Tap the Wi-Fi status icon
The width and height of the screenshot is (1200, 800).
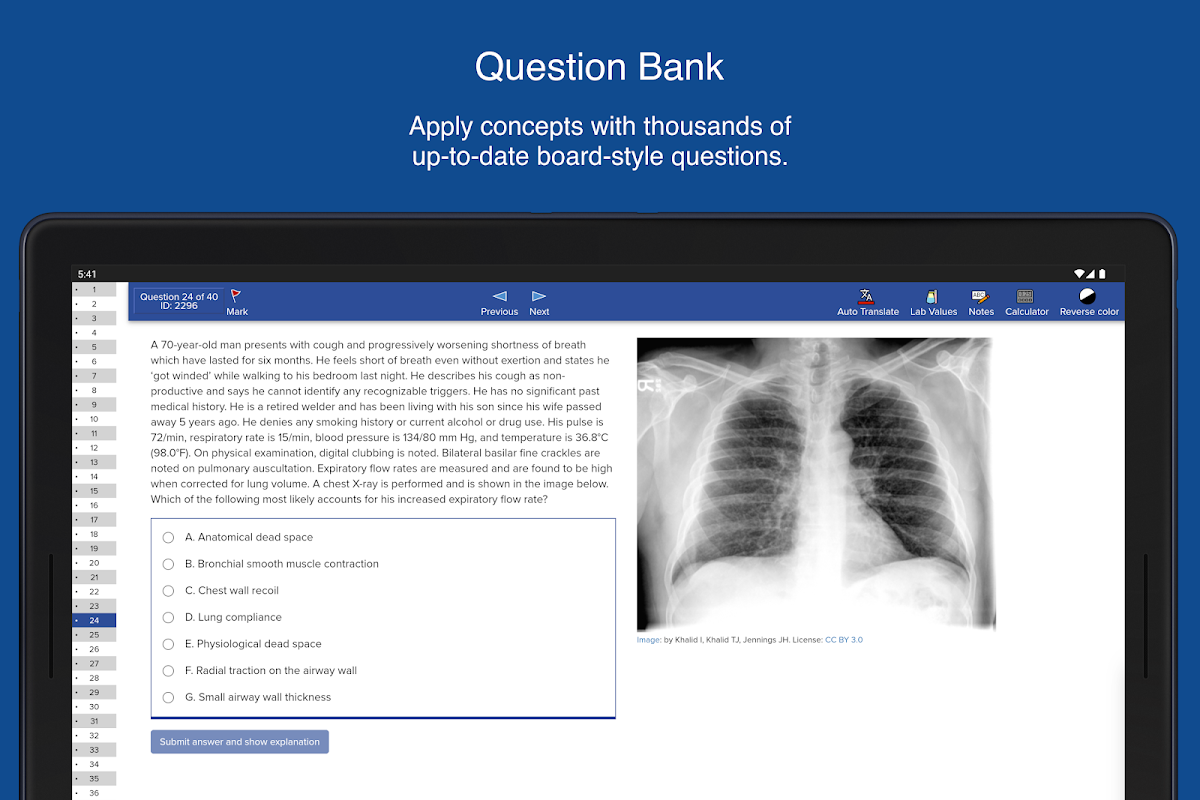[1080, 274]
